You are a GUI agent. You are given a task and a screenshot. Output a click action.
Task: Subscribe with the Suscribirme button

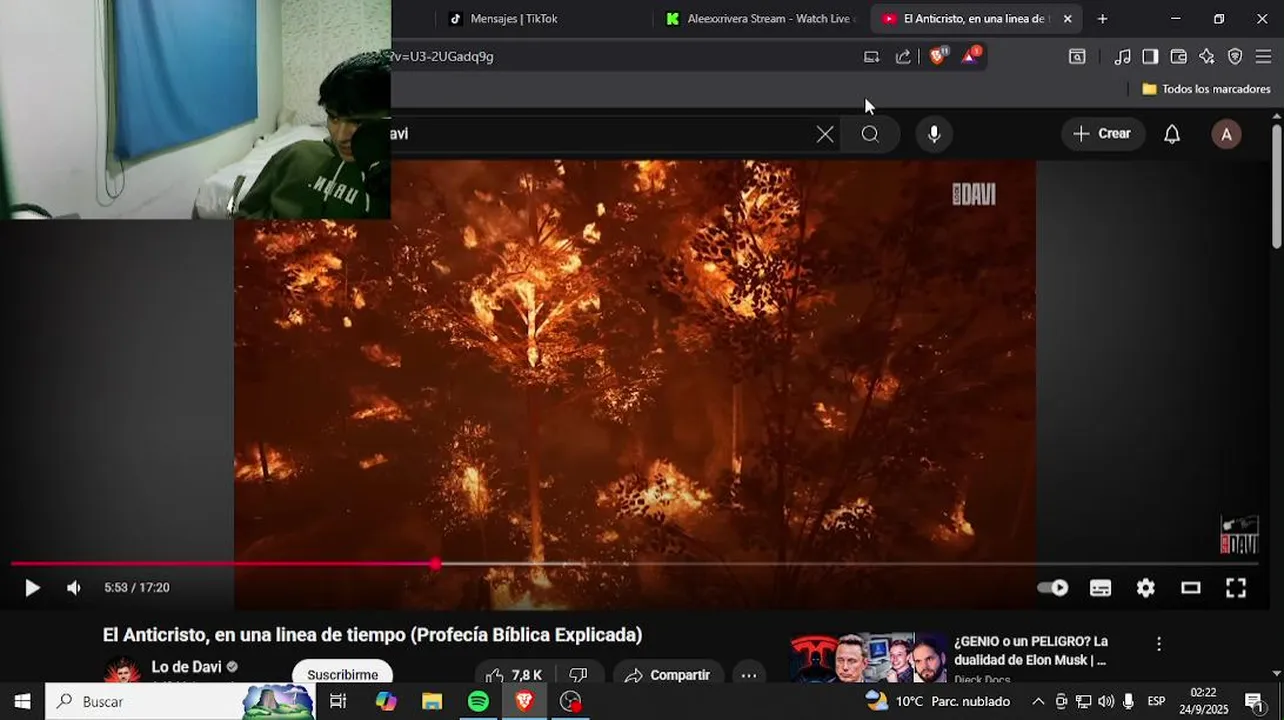[x=342, y=675]
